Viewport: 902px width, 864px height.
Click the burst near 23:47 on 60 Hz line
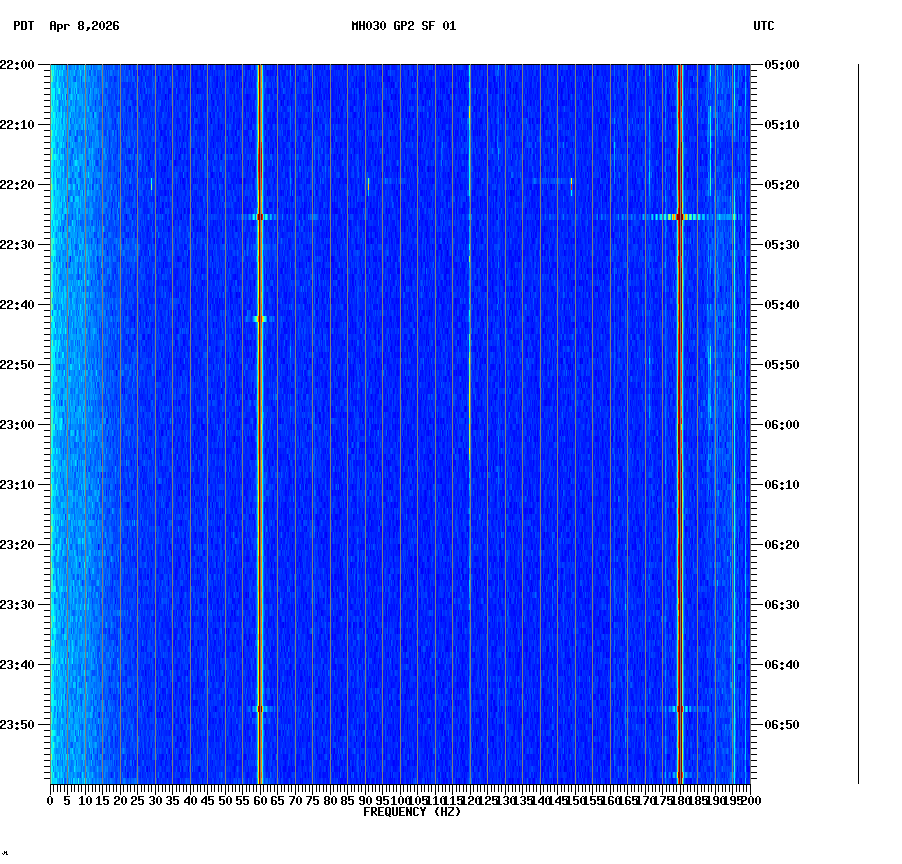click(x=260, y=707)
